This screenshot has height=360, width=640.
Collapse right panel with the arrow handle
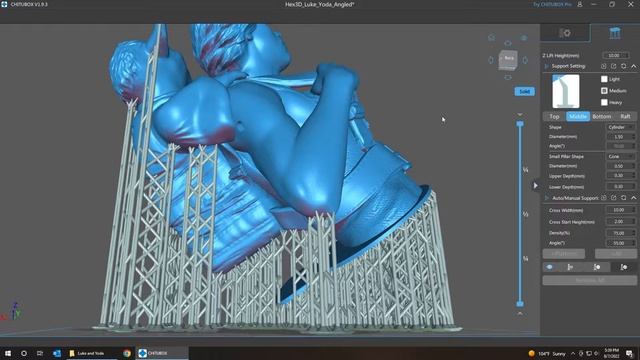click(x=536, y=186)
